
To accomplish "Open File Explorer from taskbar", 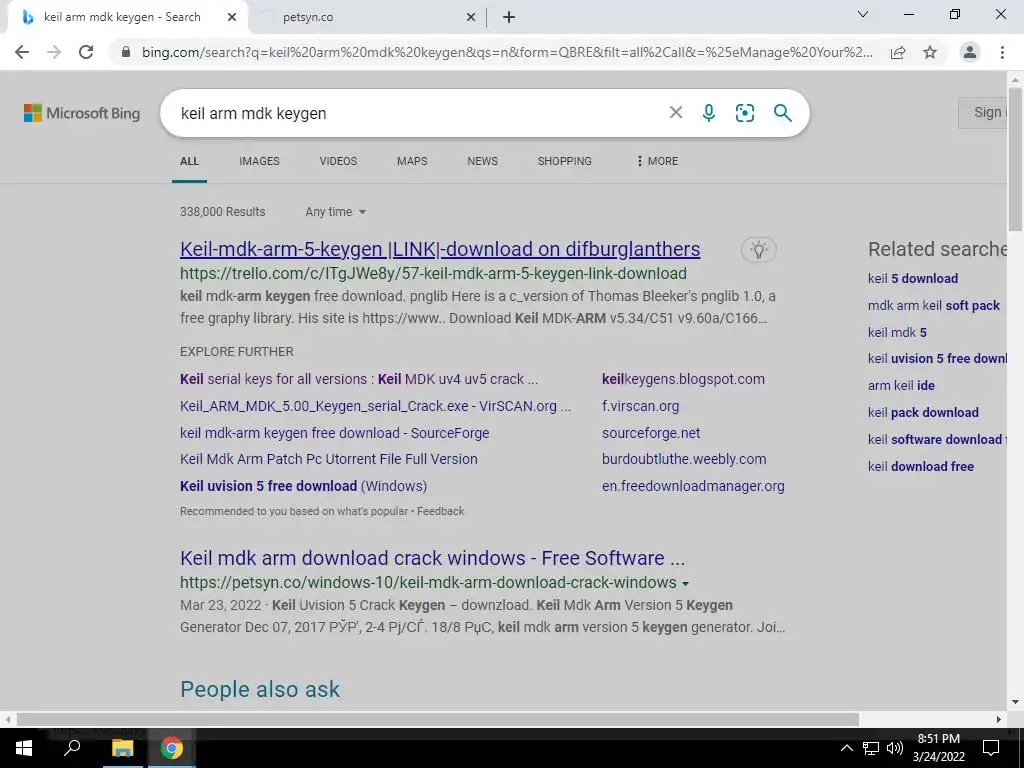I will click(122, 748).
